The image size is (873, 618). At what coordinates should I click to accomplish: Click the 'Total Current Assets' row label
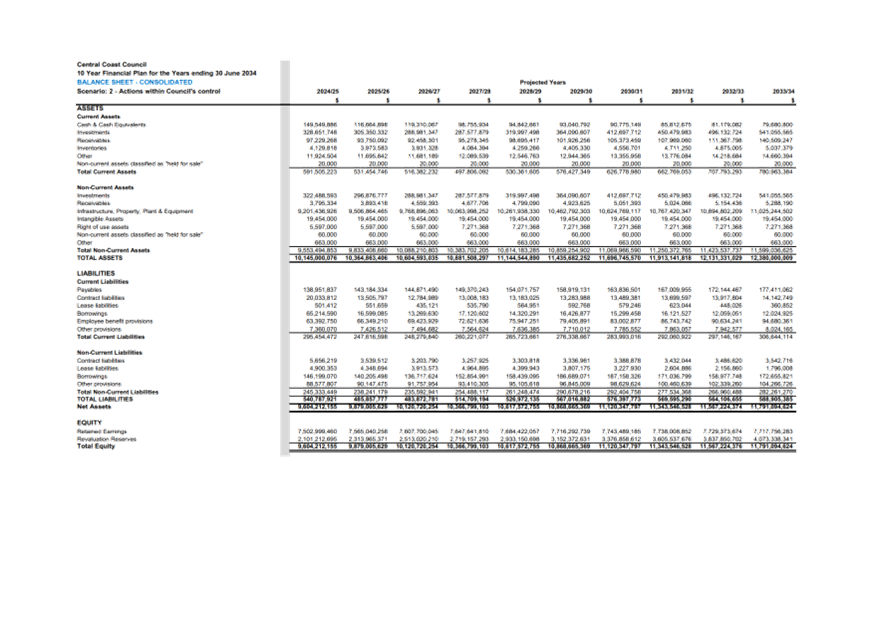click(x=106, y=171)
